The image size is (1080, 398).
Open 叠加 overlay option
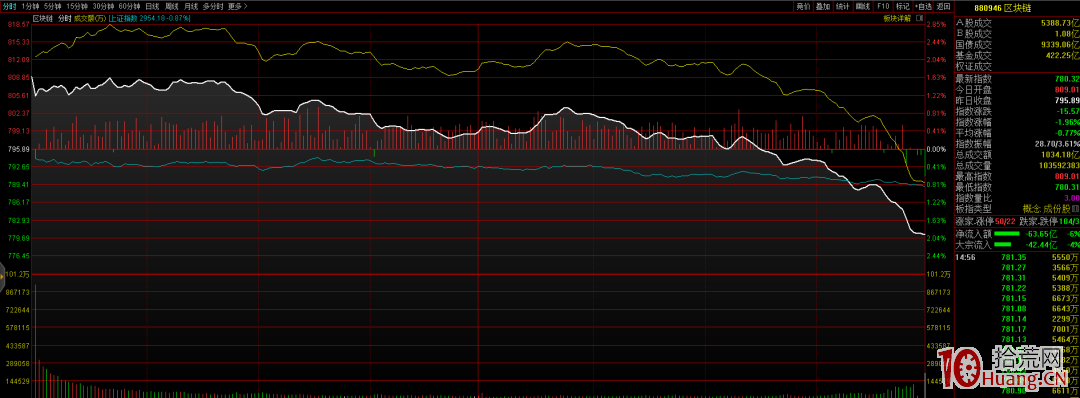pos(822,6)
